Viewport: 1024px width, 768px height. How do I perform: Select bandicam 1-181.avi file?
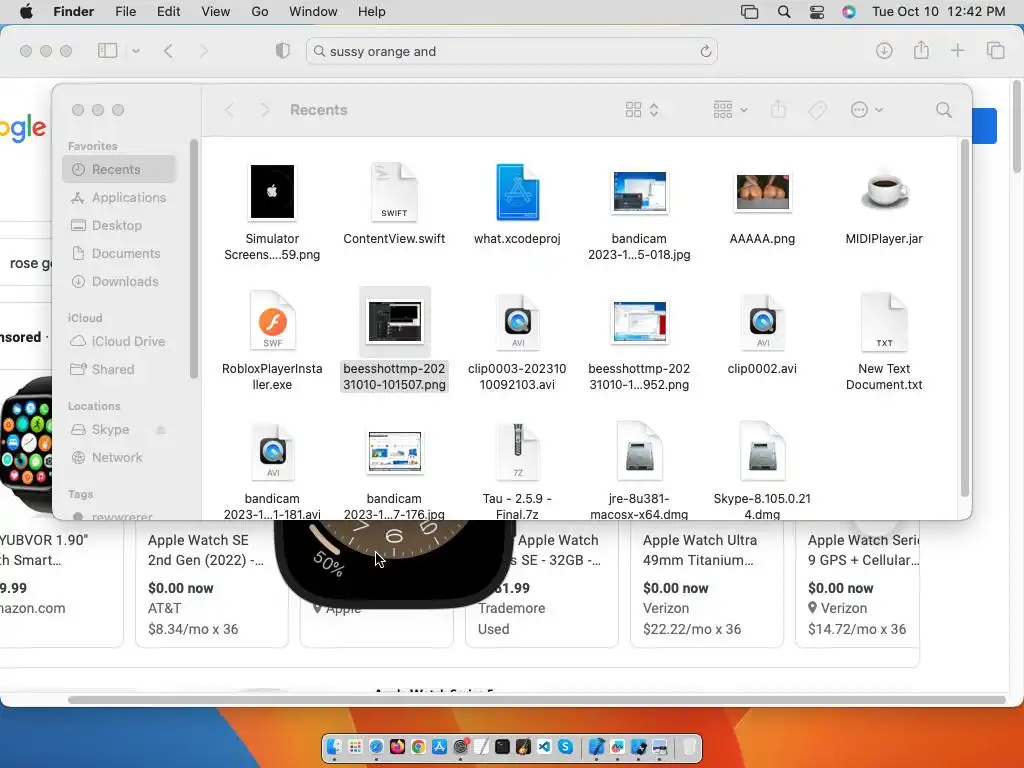272,471
